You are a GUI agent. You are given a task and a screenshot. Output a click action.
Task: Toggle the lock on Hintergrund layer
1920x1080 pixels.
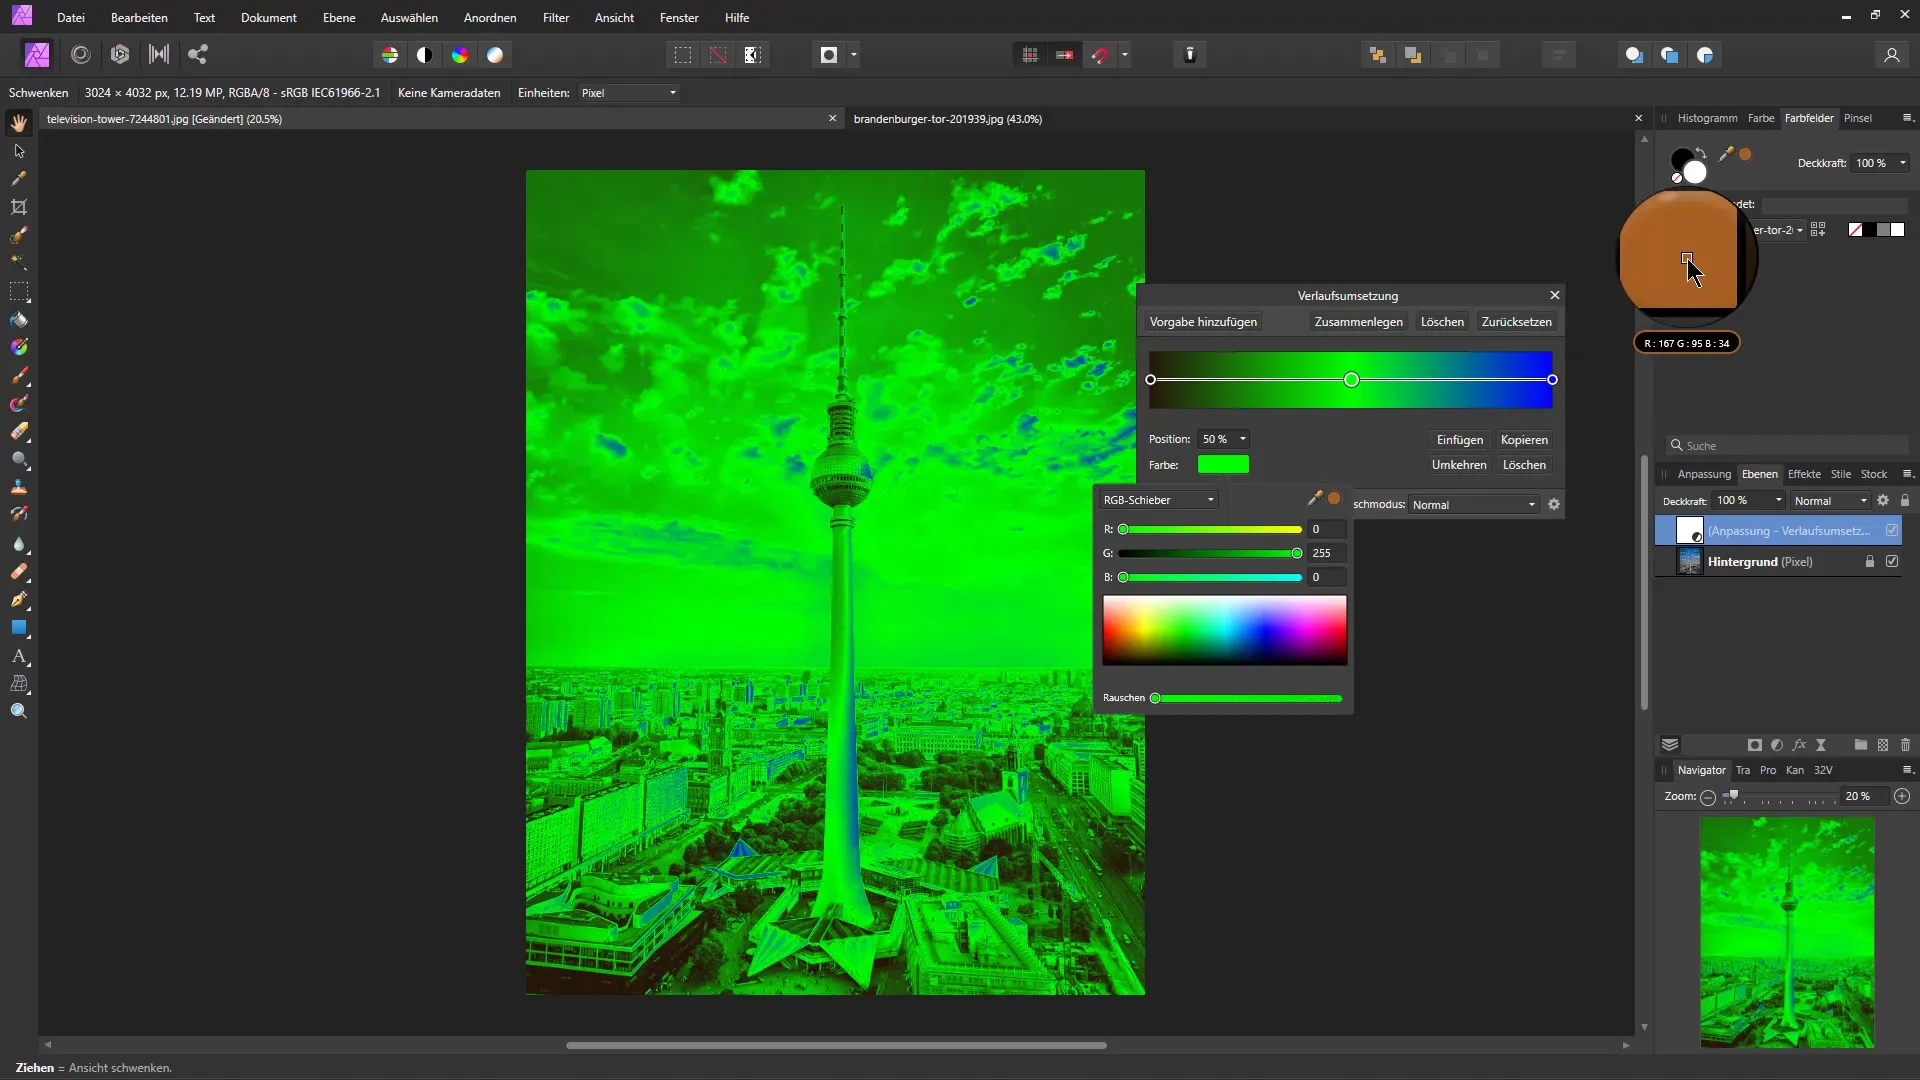click(x=1870, y=562)
